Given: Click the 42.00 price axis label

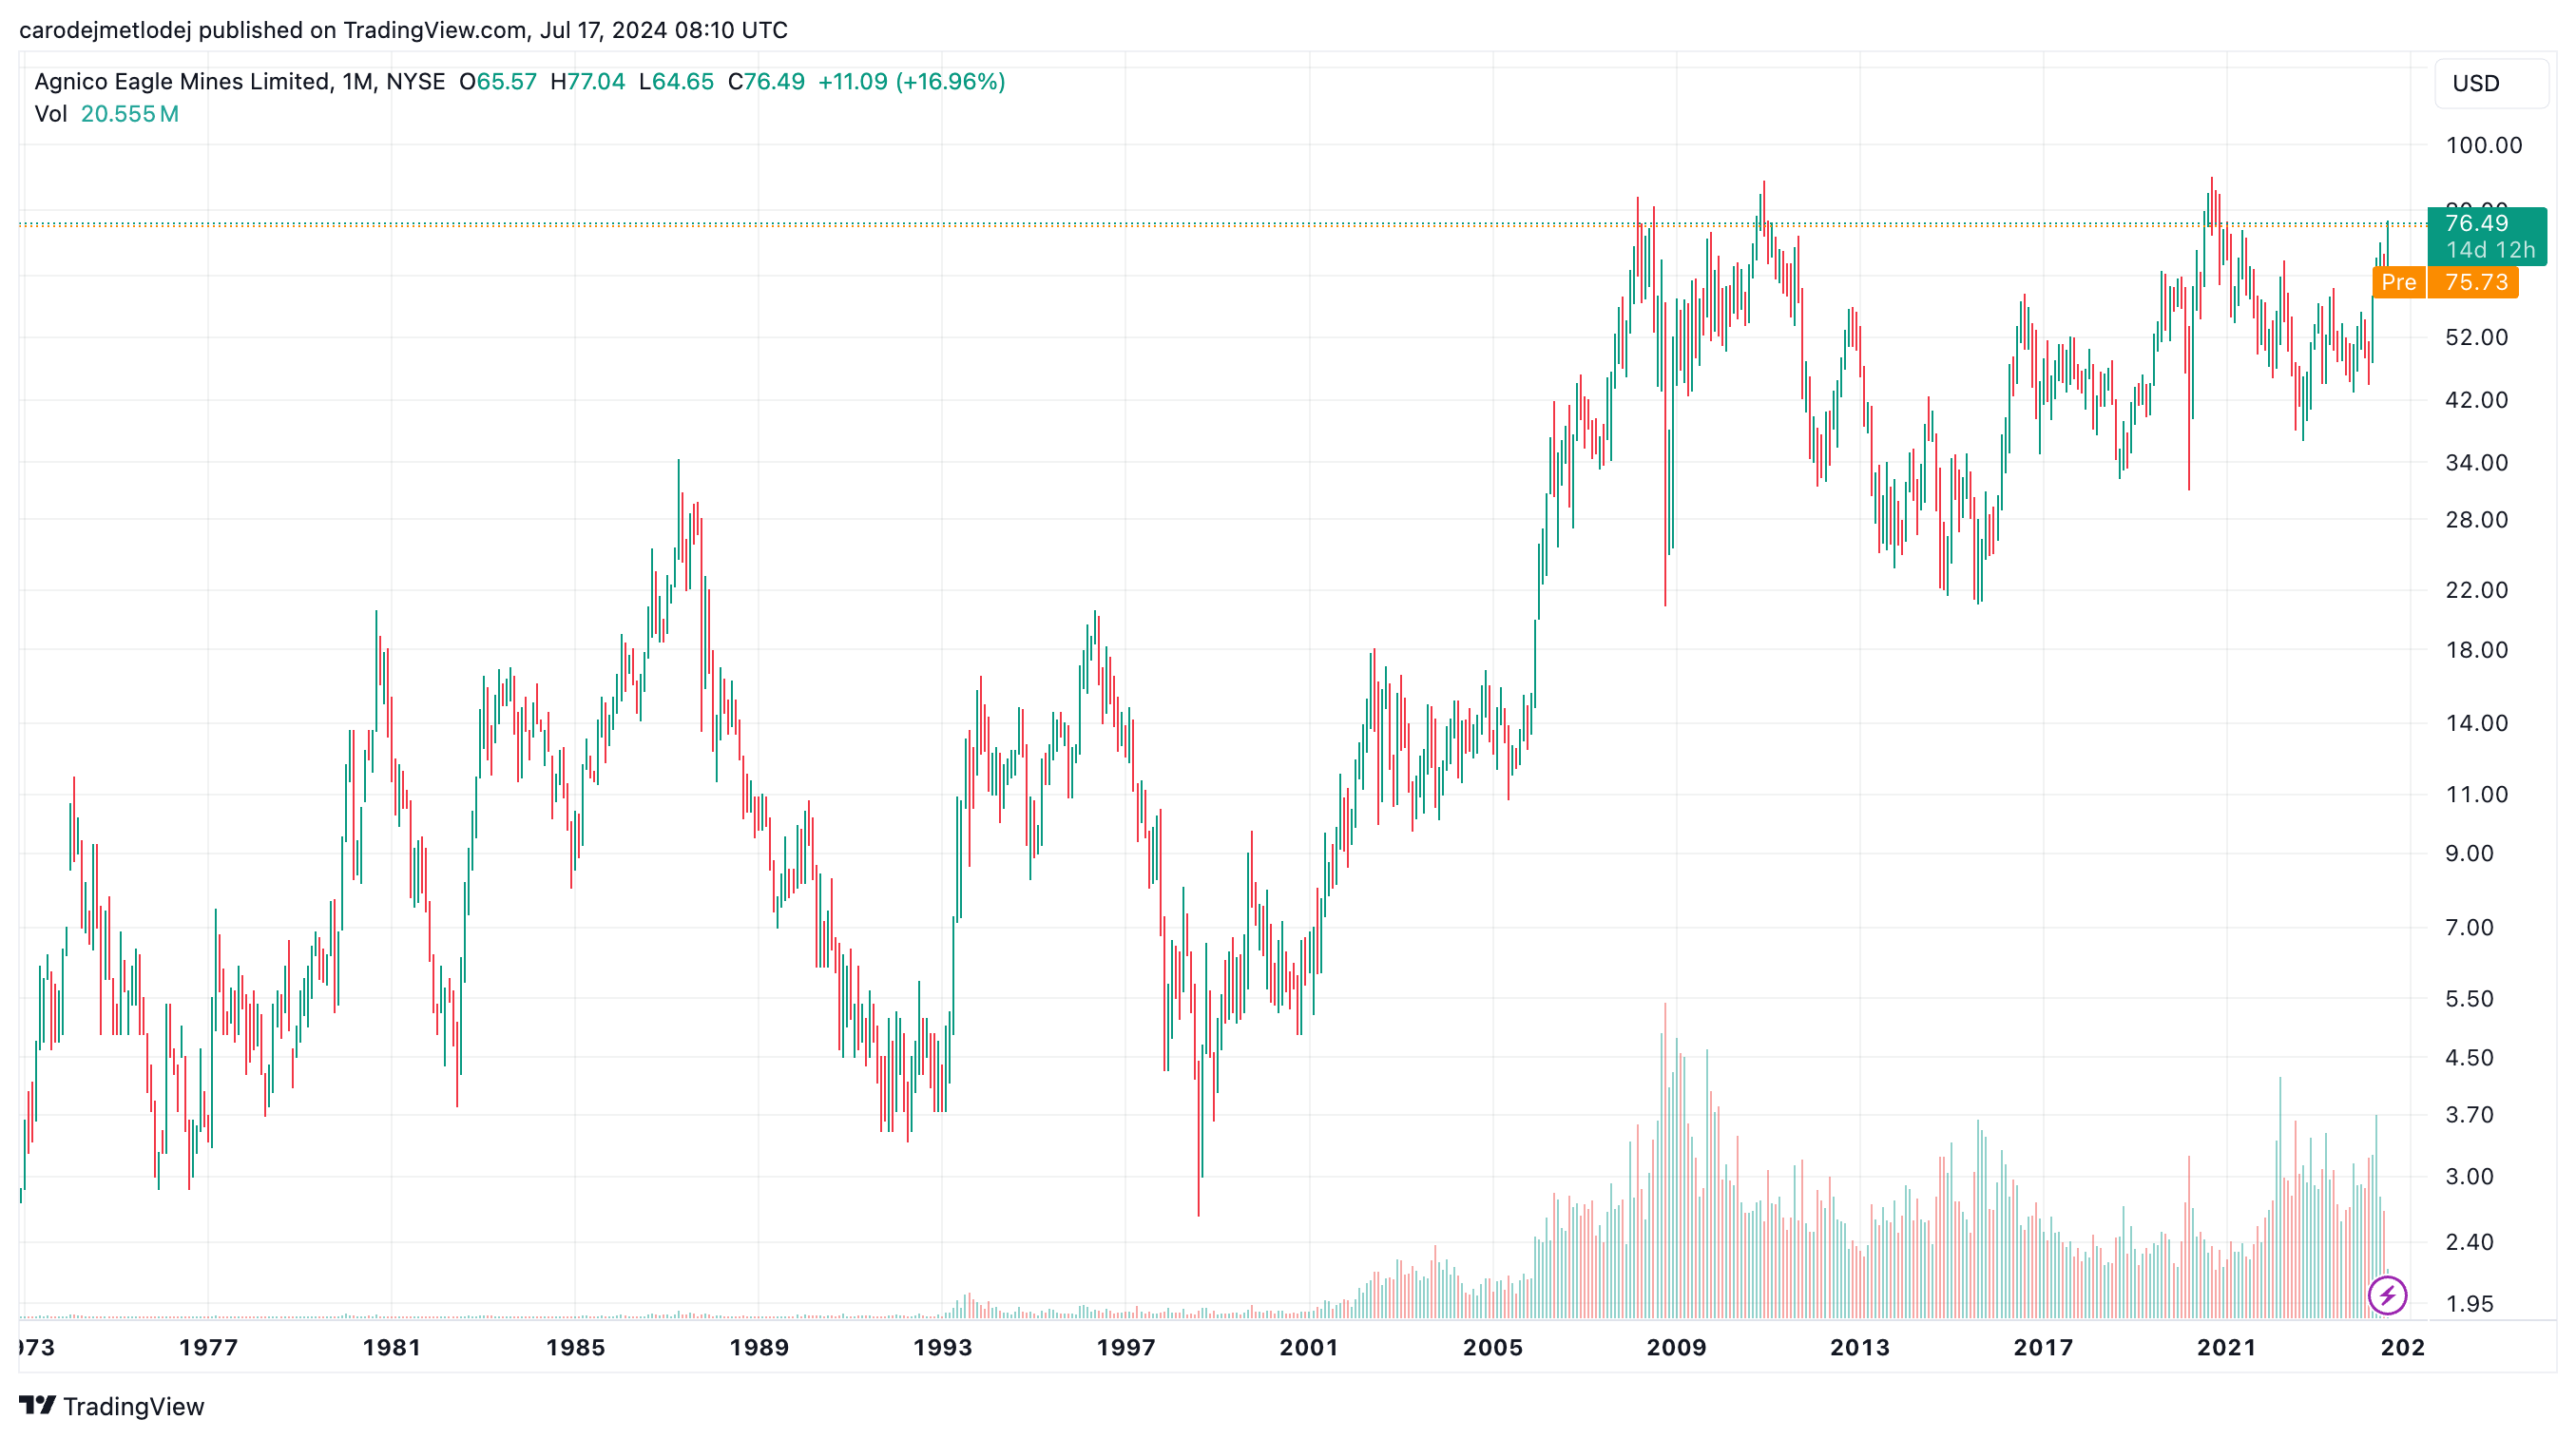Looking at the screenshot, I should point(2477,400).
